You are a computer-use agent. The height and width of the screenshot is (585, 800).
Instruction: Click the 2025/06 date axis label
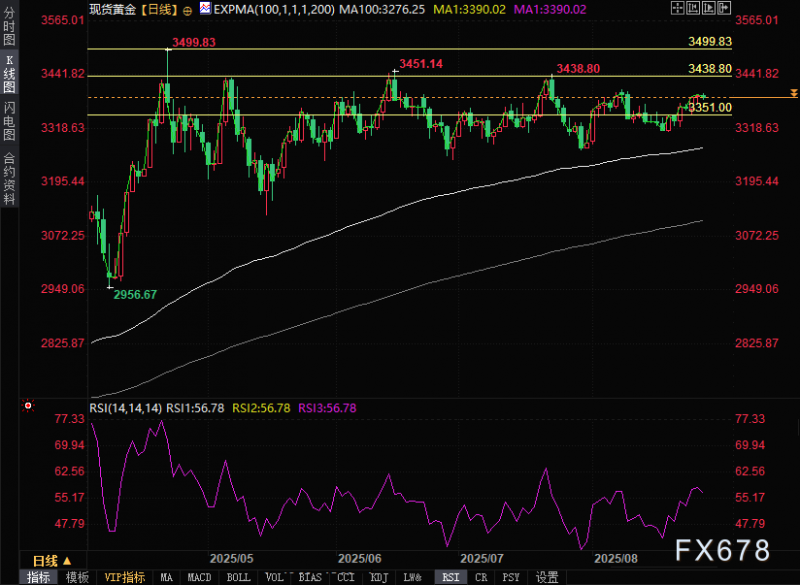(x=360, y=558)
